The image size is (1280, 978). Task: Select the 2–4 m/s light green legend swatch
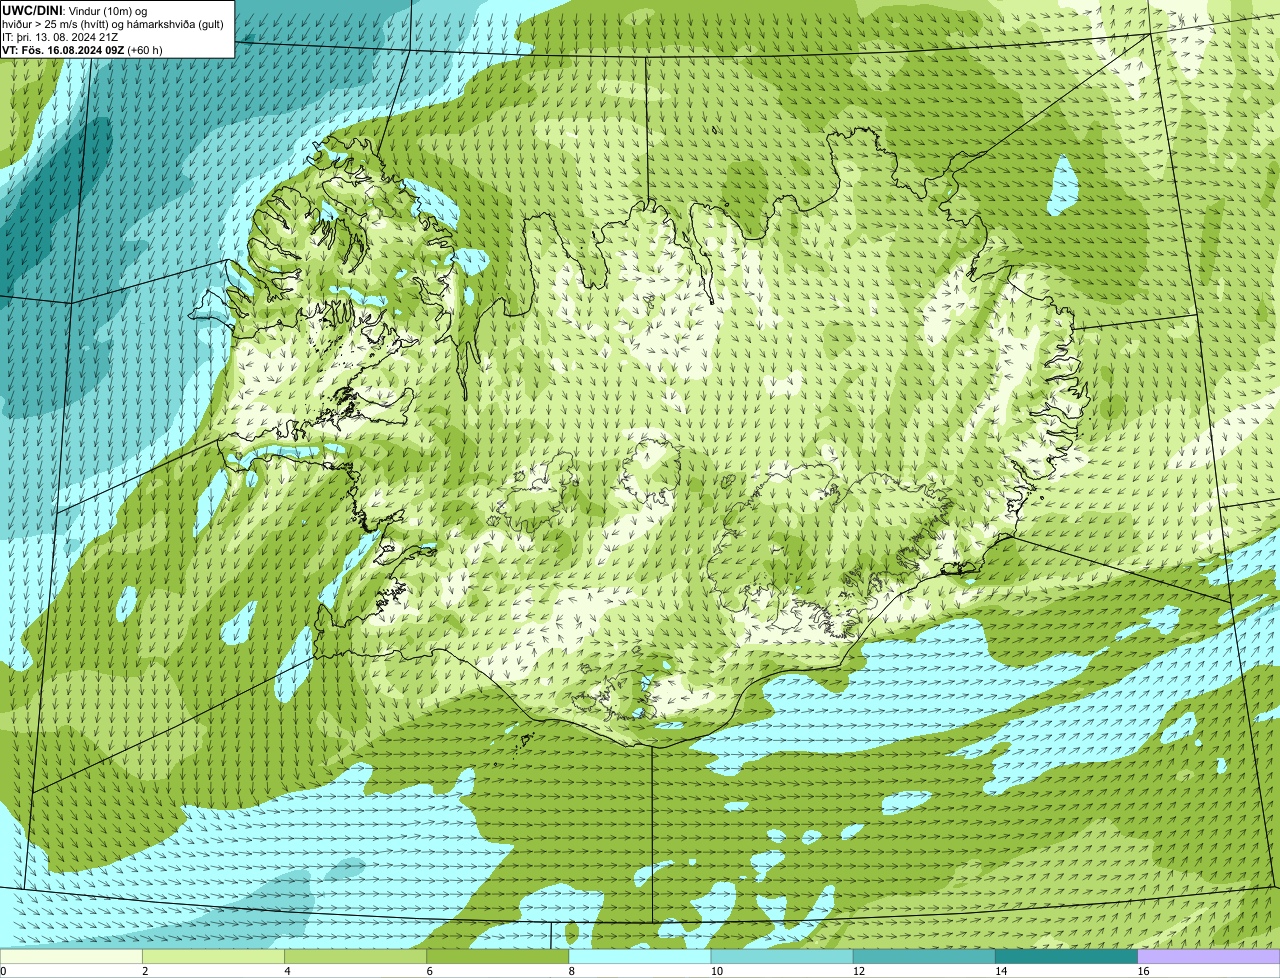click(213, 957)
